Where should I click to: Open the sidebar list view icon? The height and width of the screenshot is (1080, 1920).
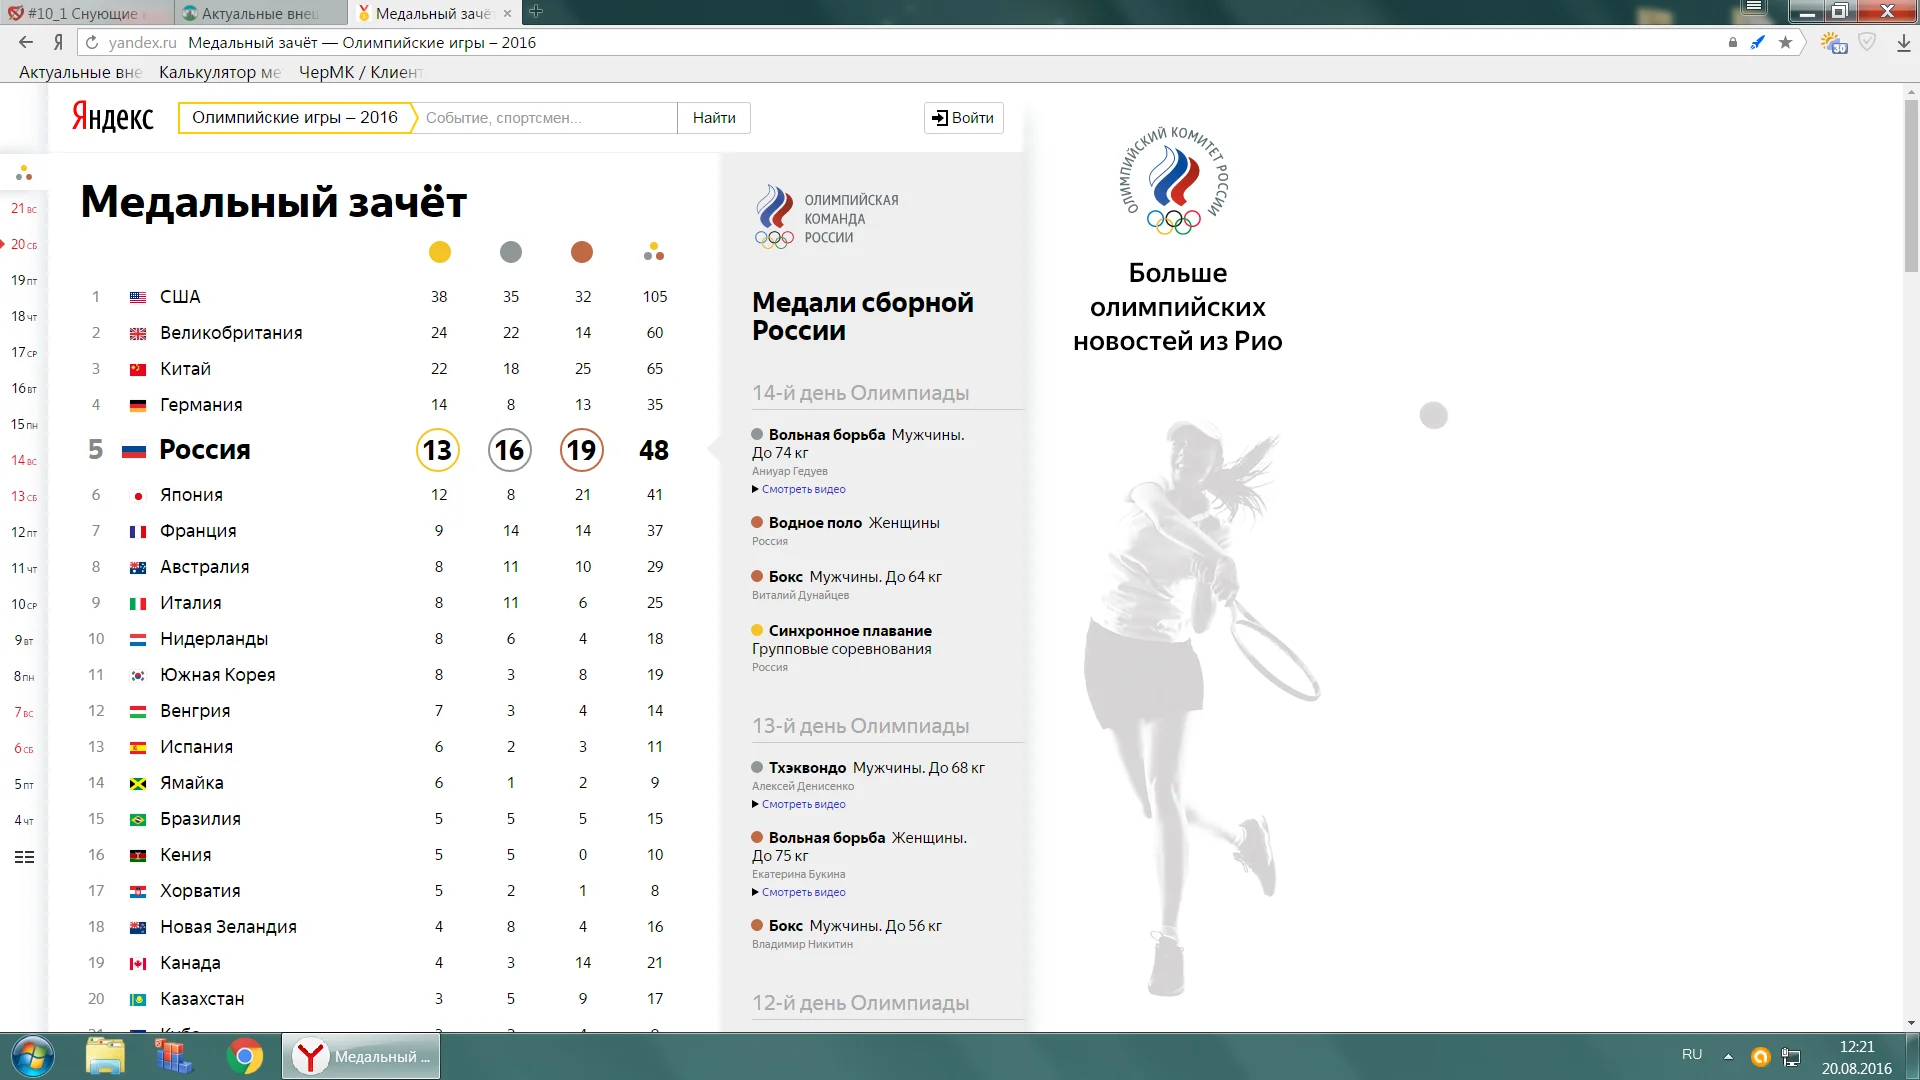coord(24,857)
